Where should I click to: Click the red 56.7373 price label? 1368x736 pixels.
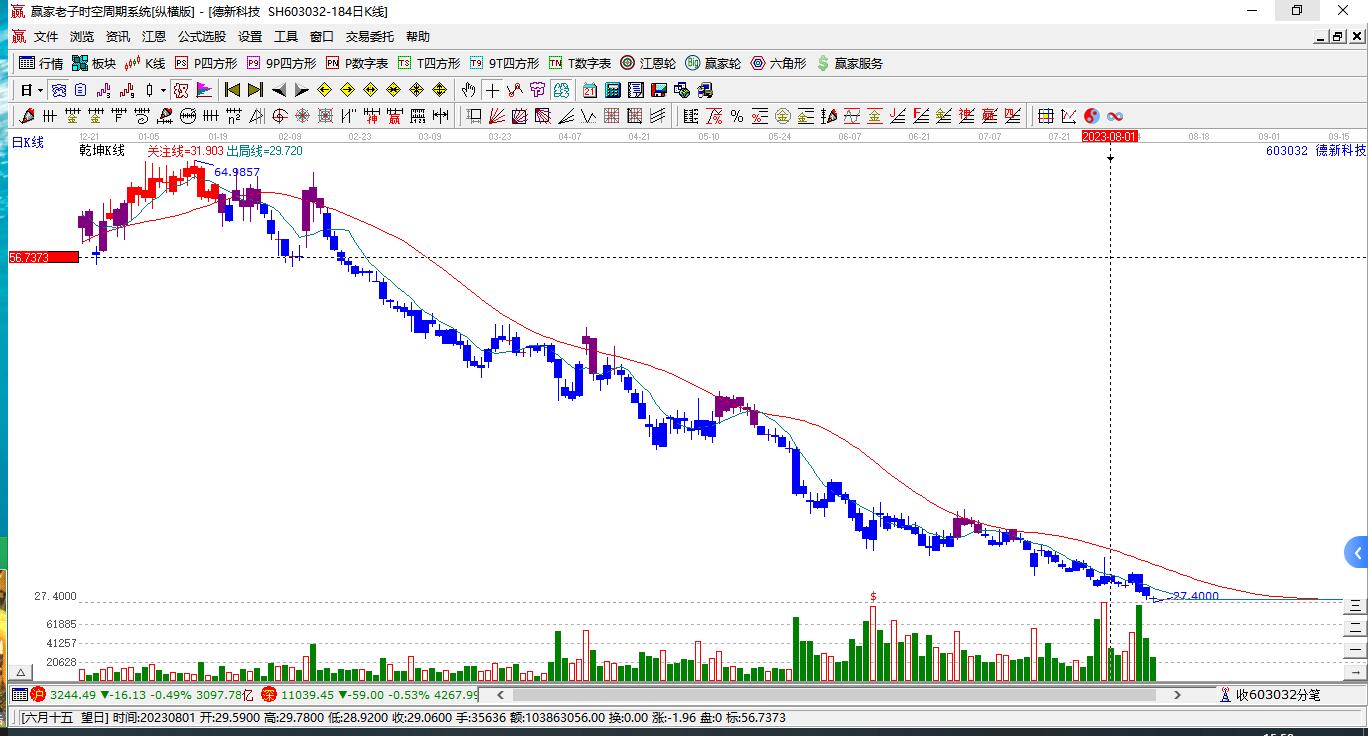click(43, 257)
